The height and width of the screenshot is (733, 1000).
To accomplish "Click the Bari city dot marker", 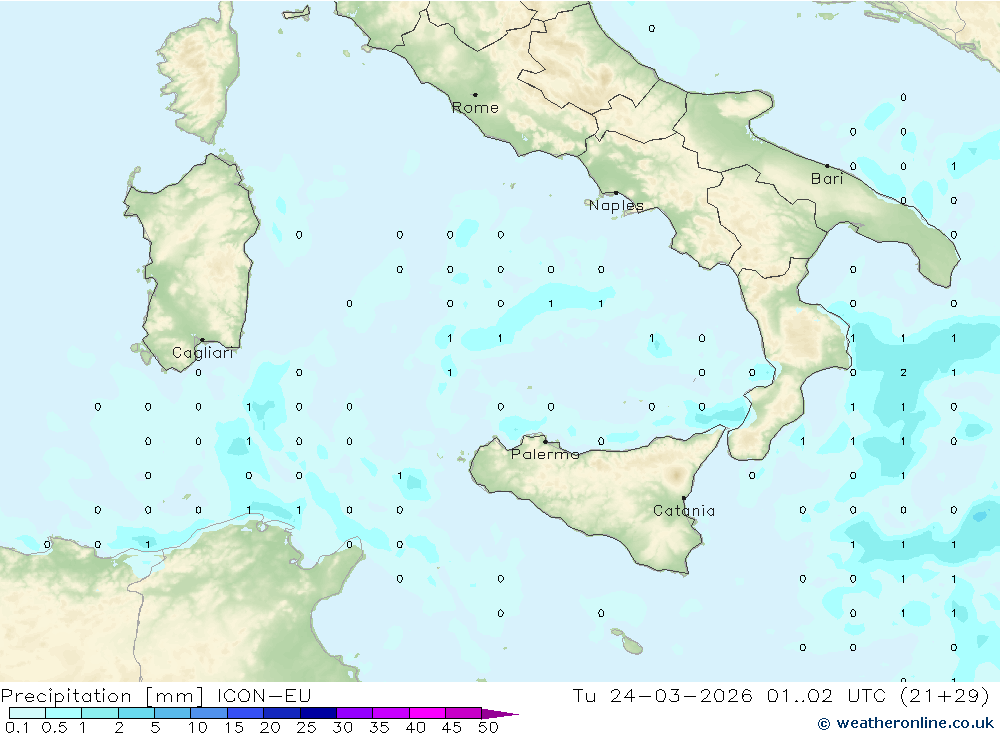I will click(x=827, y=166).
